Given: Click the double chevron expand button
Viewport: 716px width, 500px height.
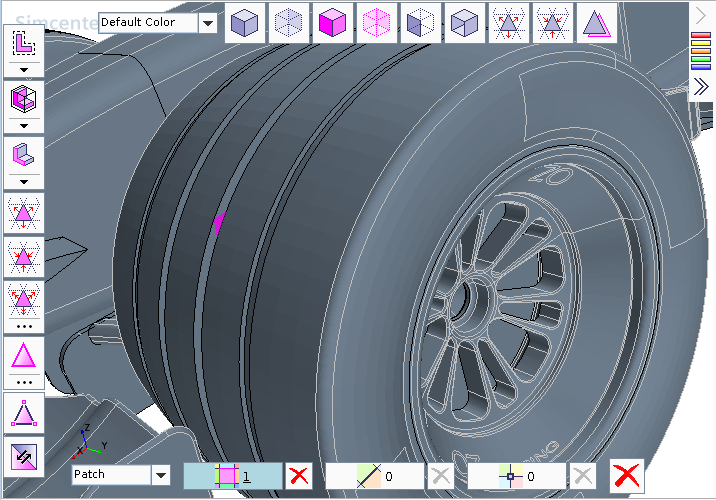Looking at the screenshot, I should [x=701, y=87].
